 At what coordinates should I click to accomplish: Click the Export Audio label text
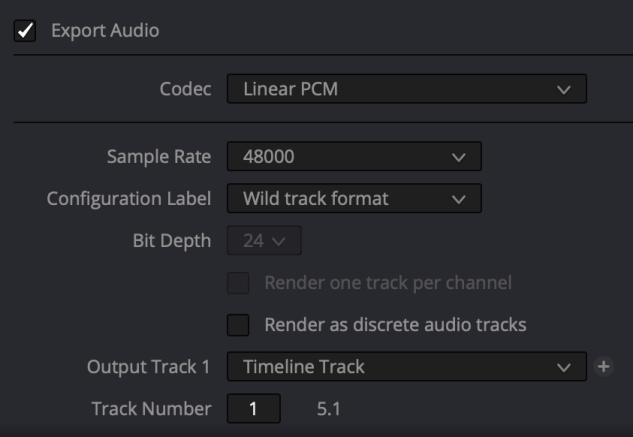(x=105, y=30)
